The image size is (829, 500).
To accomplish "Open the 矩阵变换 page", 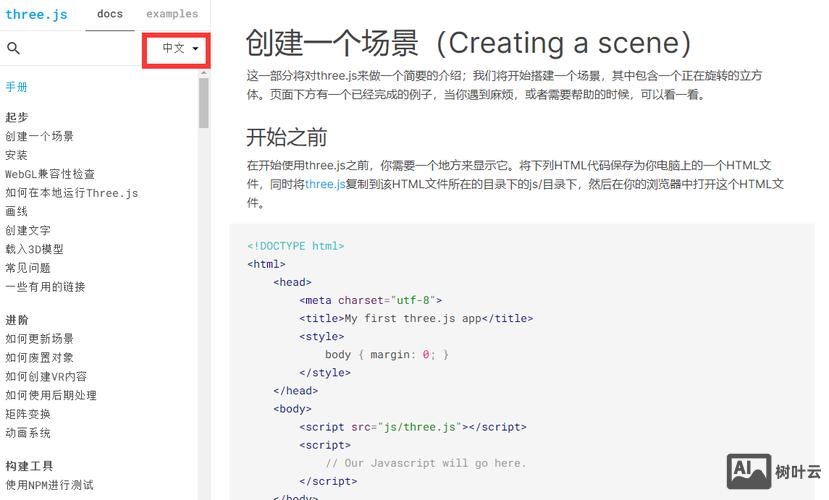I will coord(27,414).
